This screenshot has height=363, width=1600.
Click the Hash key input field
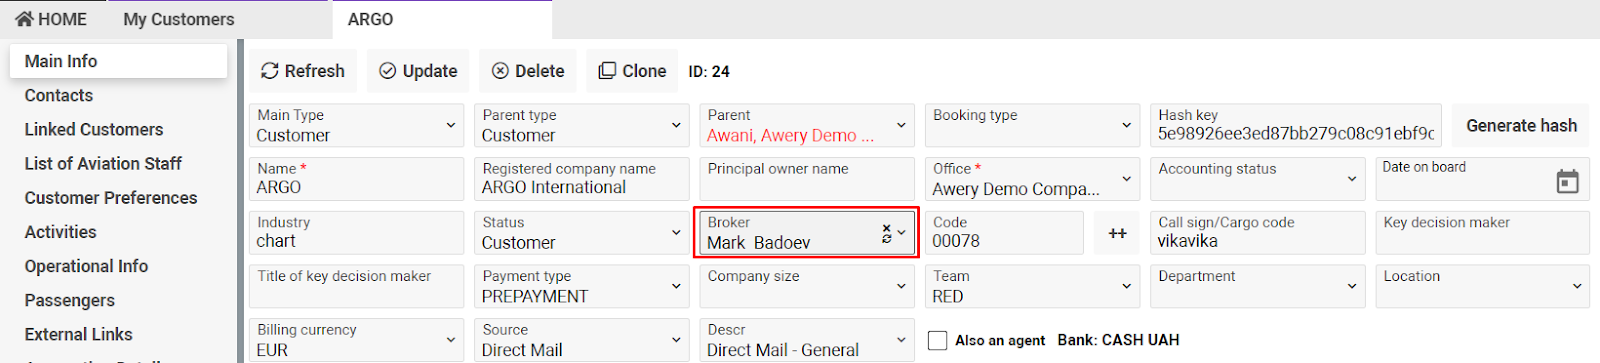point(1296,125)
